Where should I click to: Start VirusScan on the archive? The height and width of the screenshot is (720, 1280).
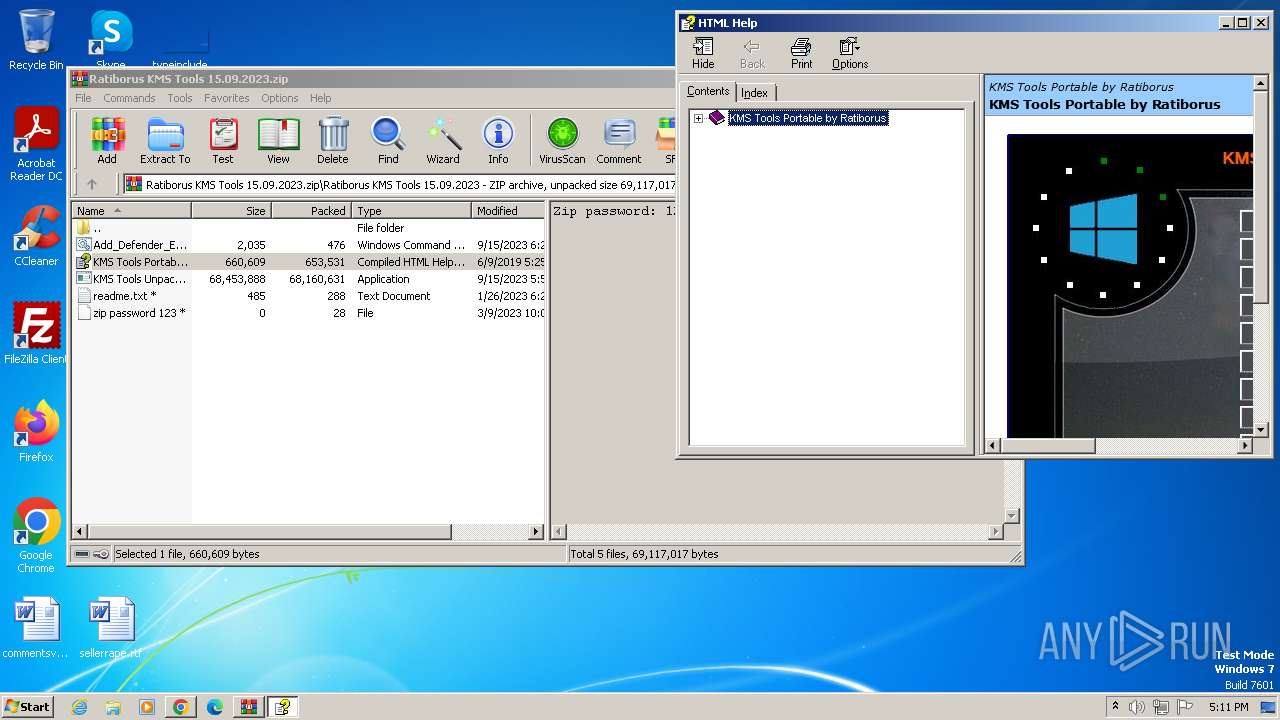(x=562, y=140)
